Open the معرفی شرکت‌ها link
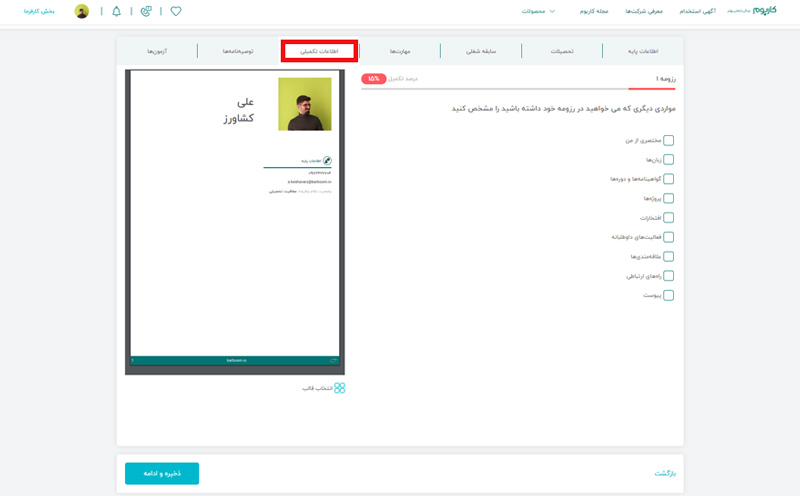 coord(644,11)
